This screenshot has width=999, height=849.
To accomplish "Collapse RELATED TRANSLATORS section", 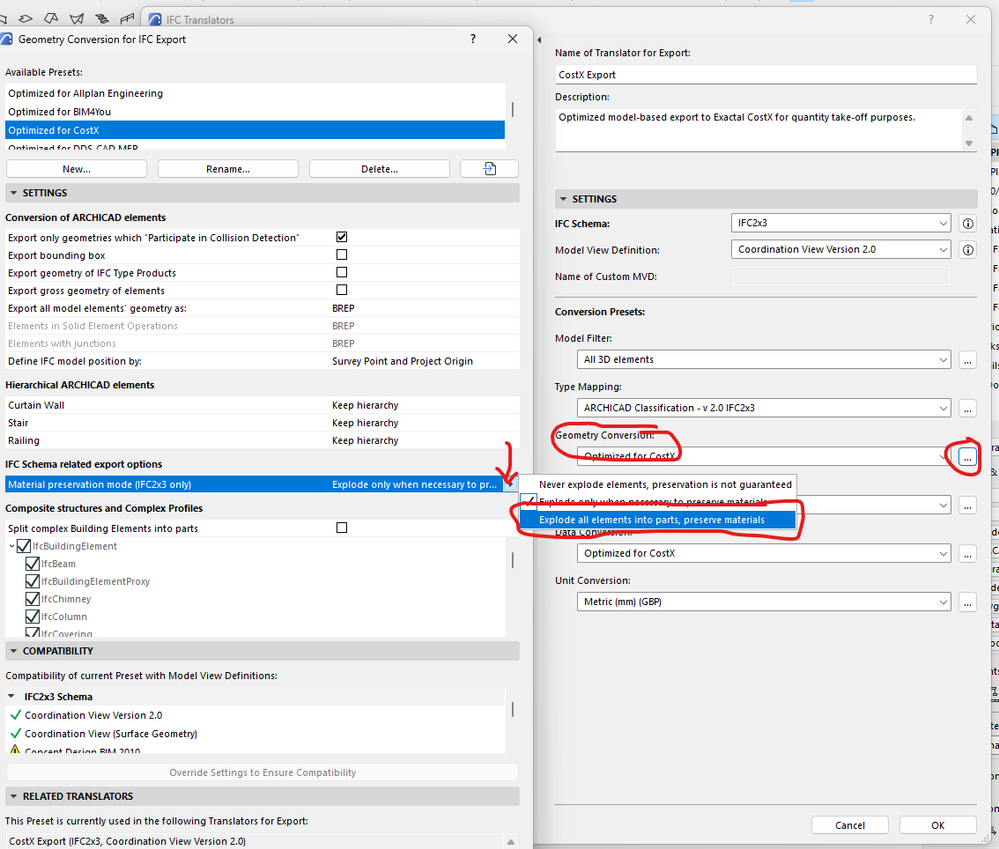I will 13,796.
